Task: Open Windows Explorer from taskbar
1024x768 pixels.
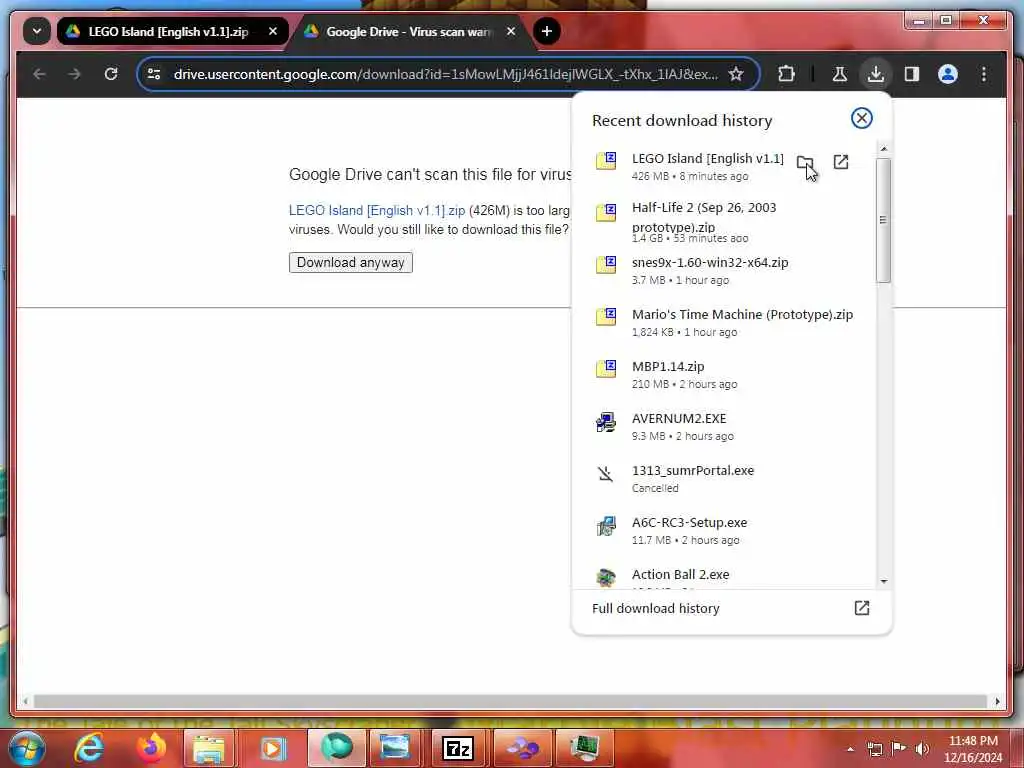Action: click(208, 748)
